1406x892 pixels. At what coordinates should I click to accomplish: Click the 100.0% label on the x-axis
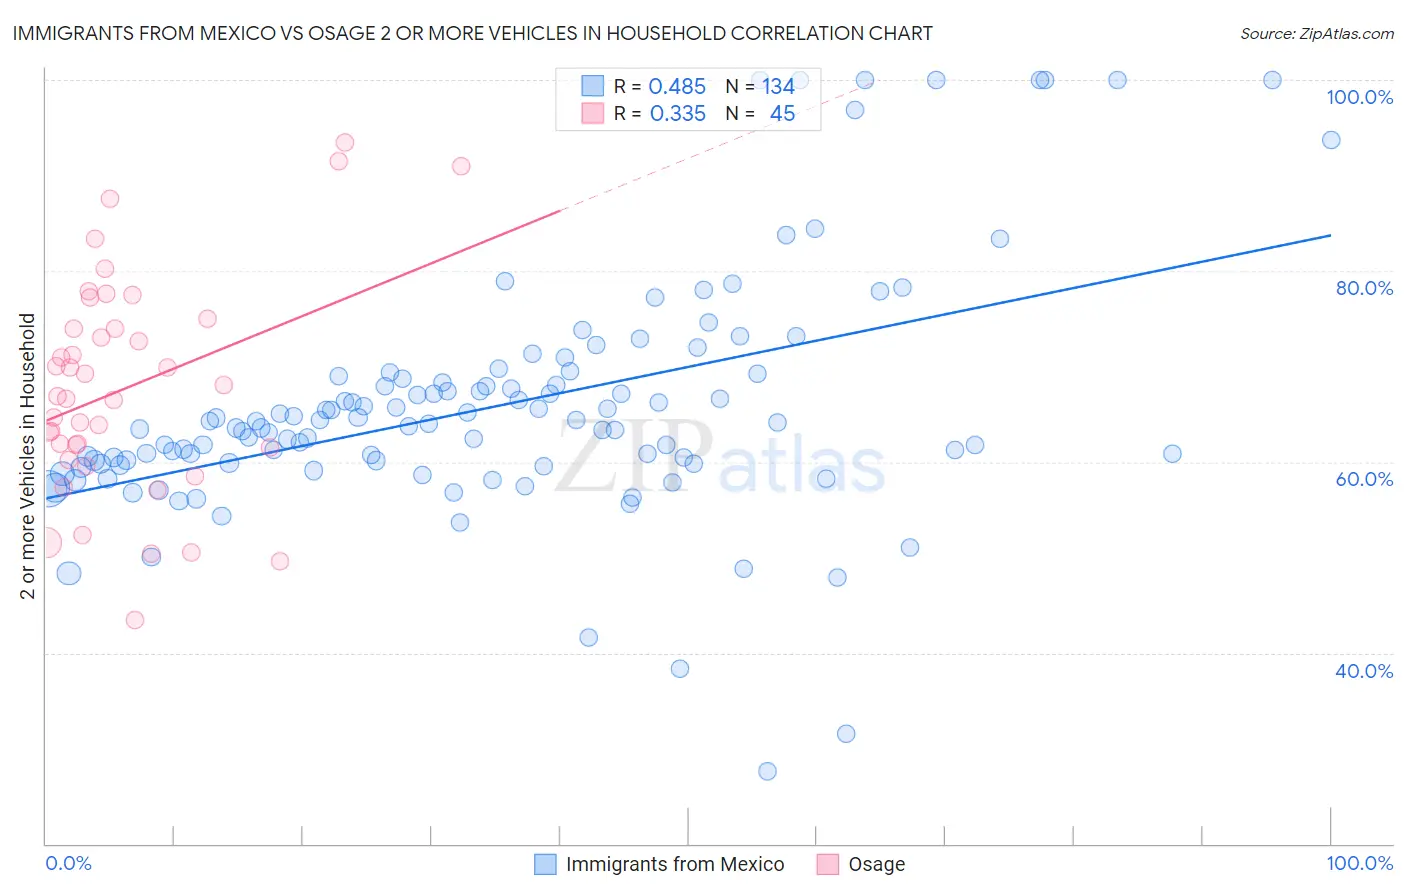click(1360, 863)
